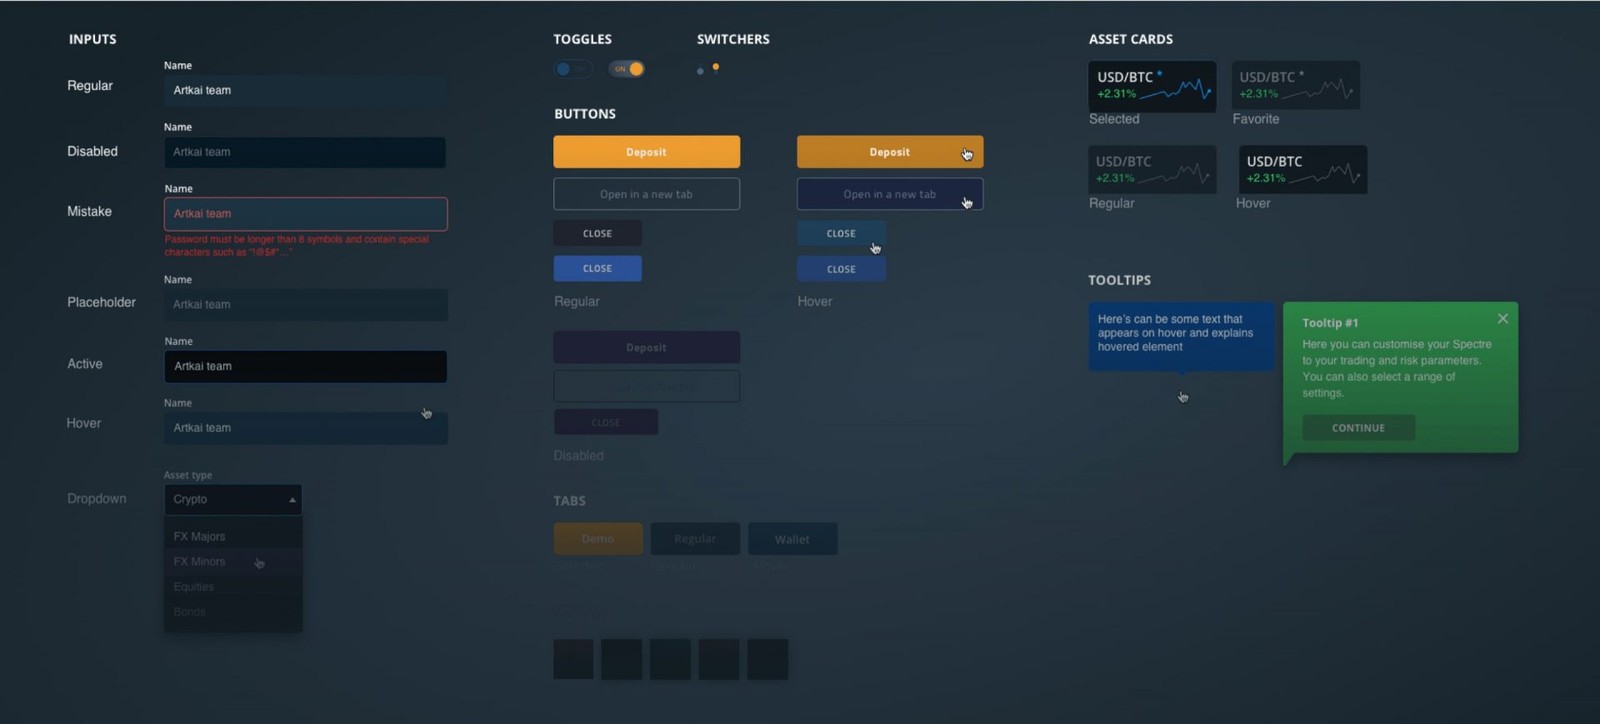
Task: Select the USD/BTC card labeled Regular
Action: pyautogui.click(x=1152, y=169)
